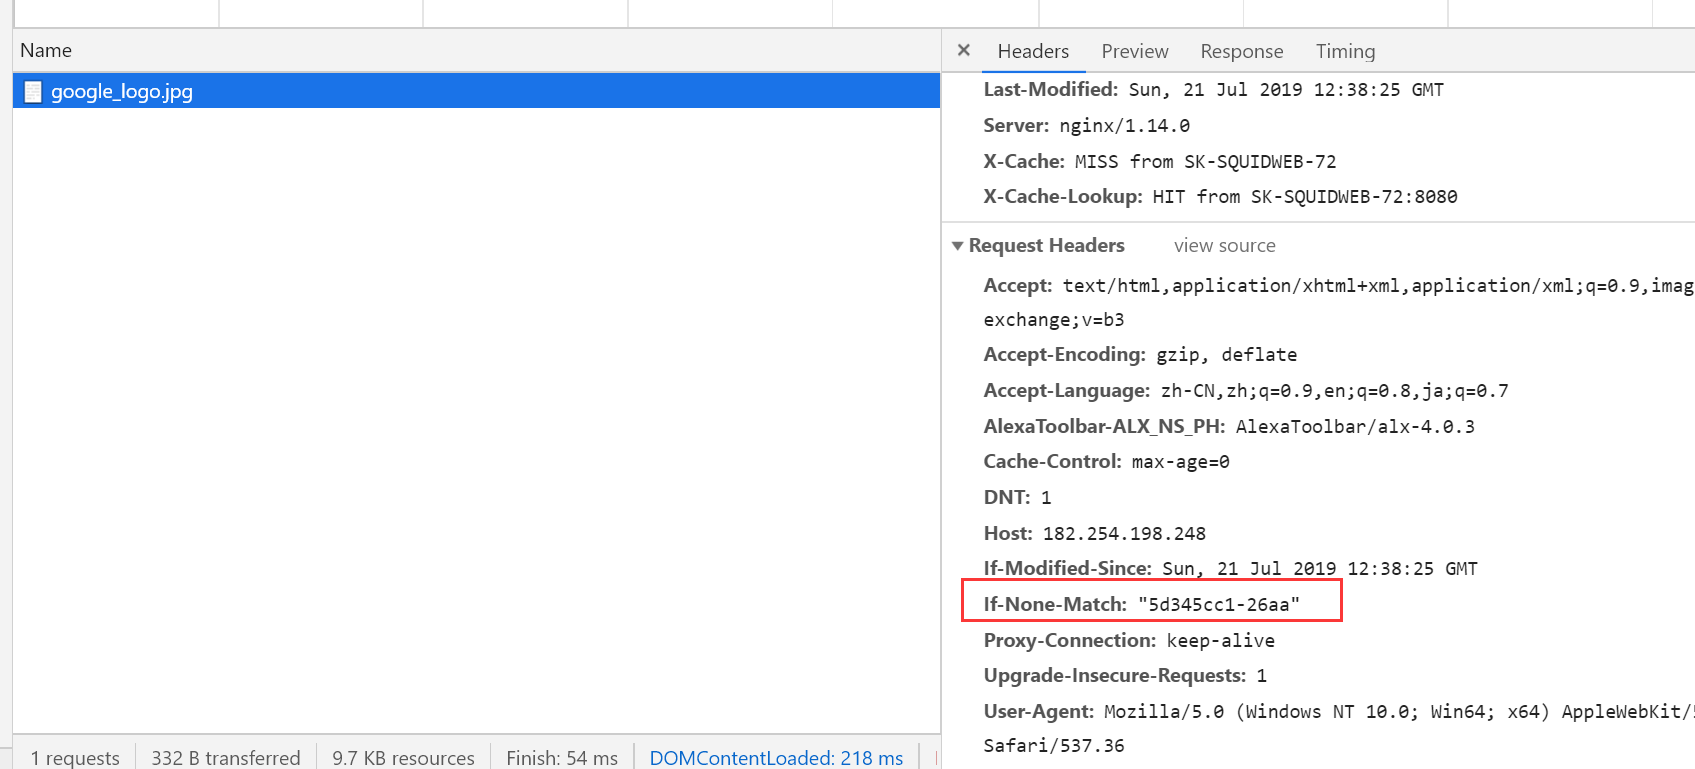This screenshot has height=769, width=1695.
Task: Click the If-None-Match header value
Action: 1218,604
